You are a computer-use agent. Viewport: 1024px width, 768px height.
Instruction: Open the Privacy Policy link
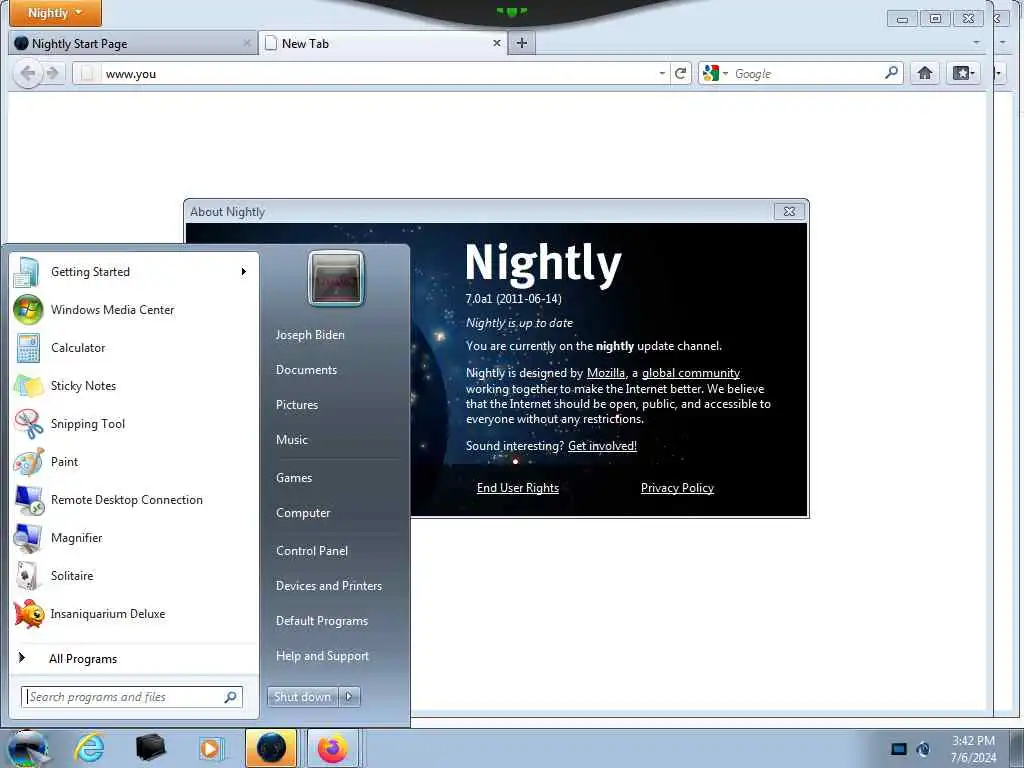coord(677,488)
